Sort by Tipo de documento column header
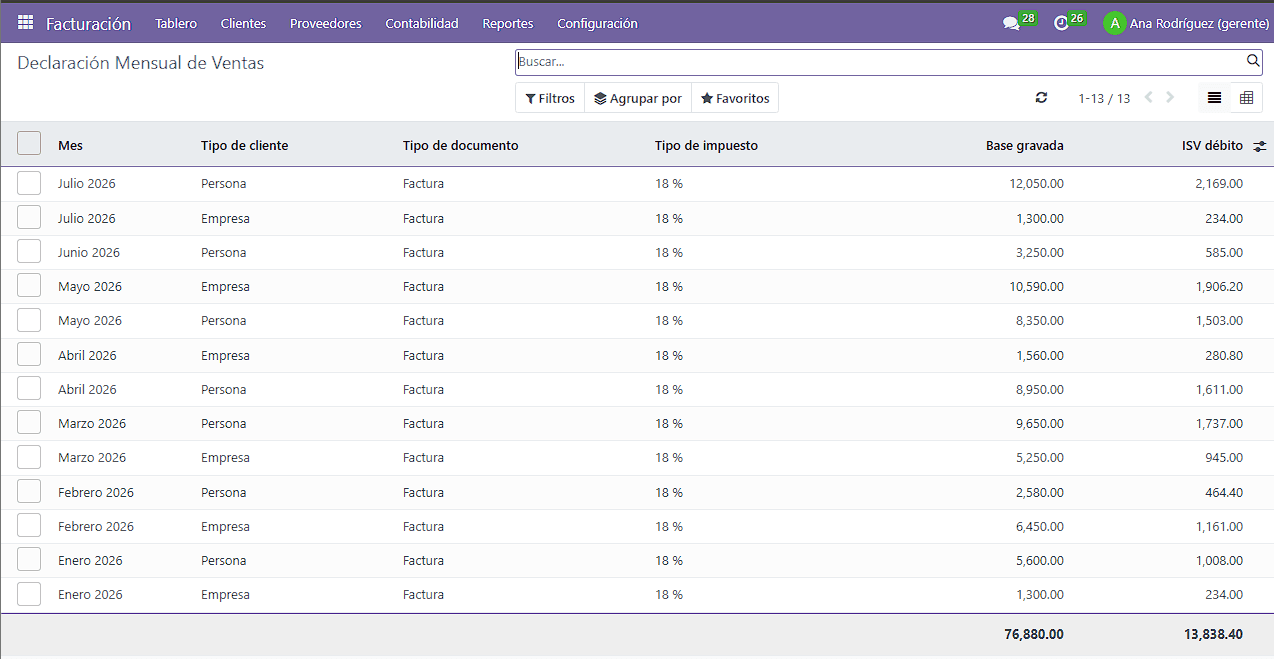 coord(461,146)
